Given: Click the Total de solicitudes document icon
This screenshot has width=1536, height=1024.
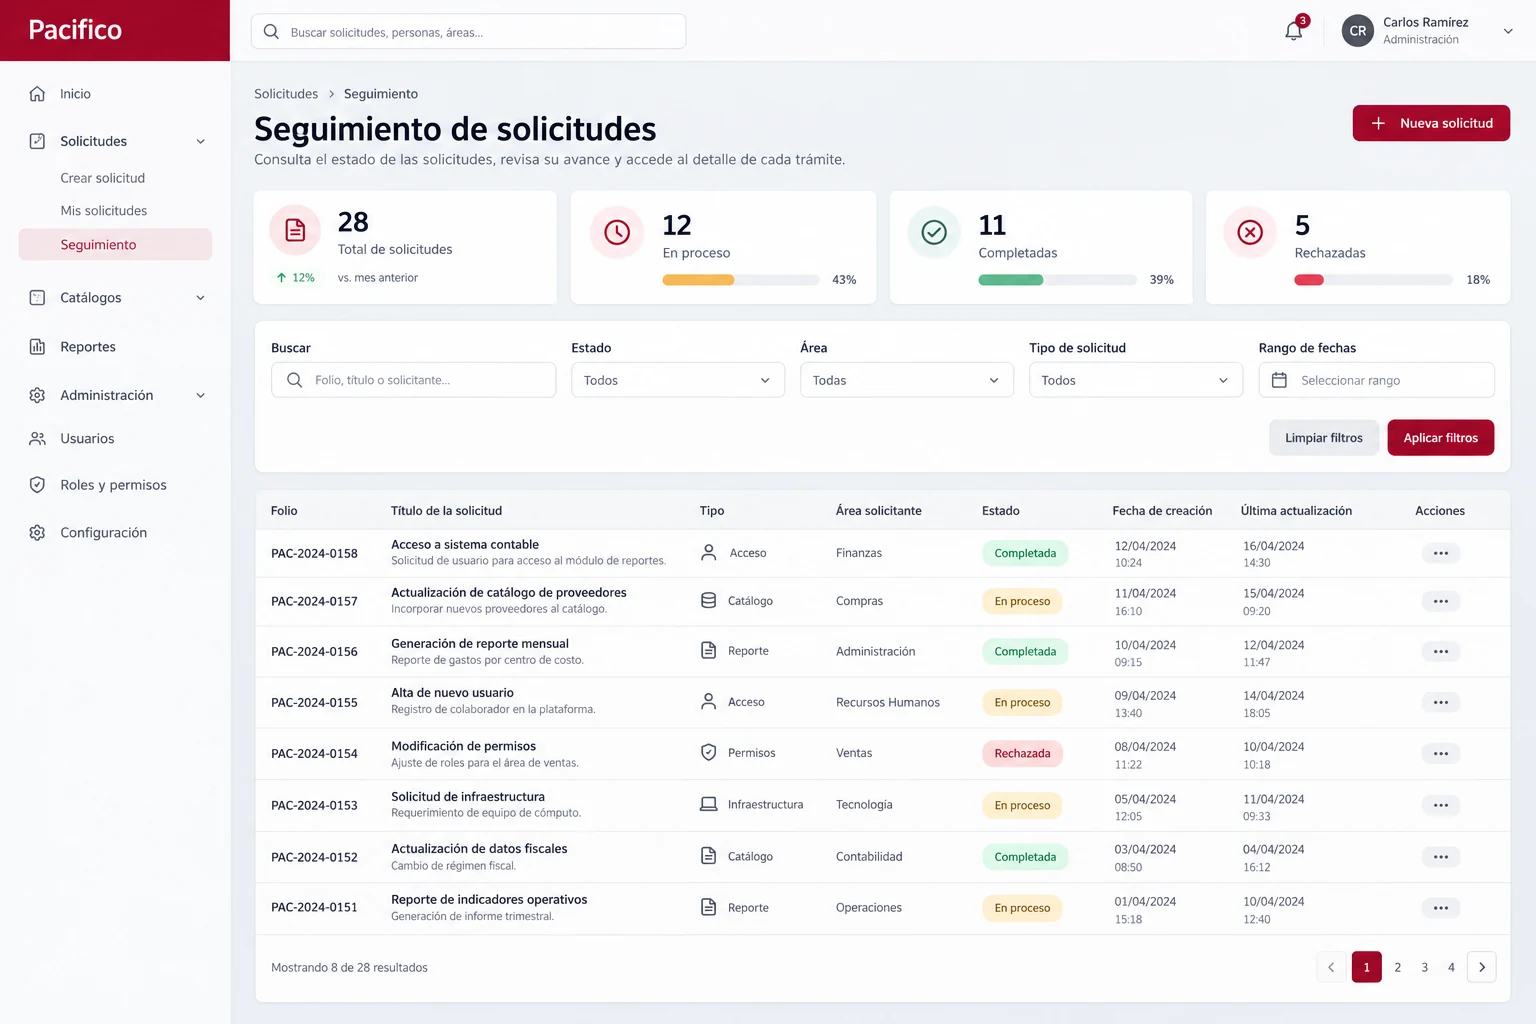Looking at the screenshot, I should point(295,230).
